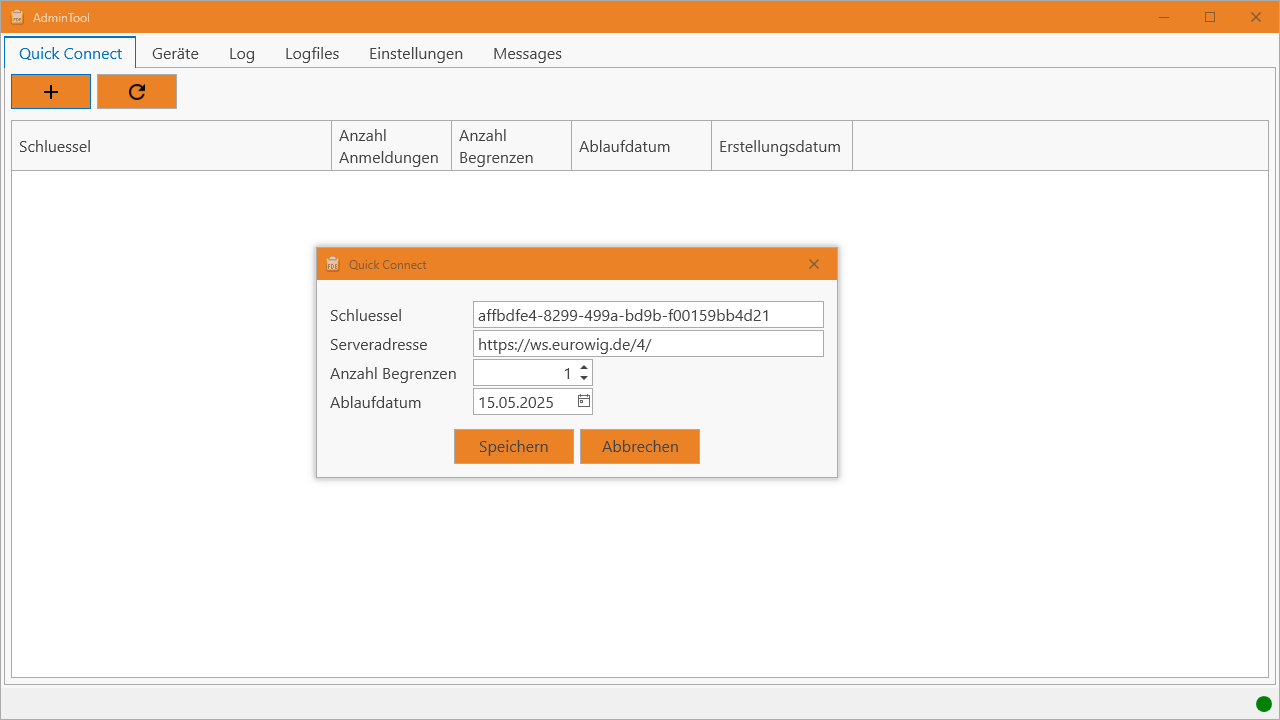Click the AdminTool app icon in title bar
Screen dimensions: 1280x720
pyautogui.click(x=17, y=17)
